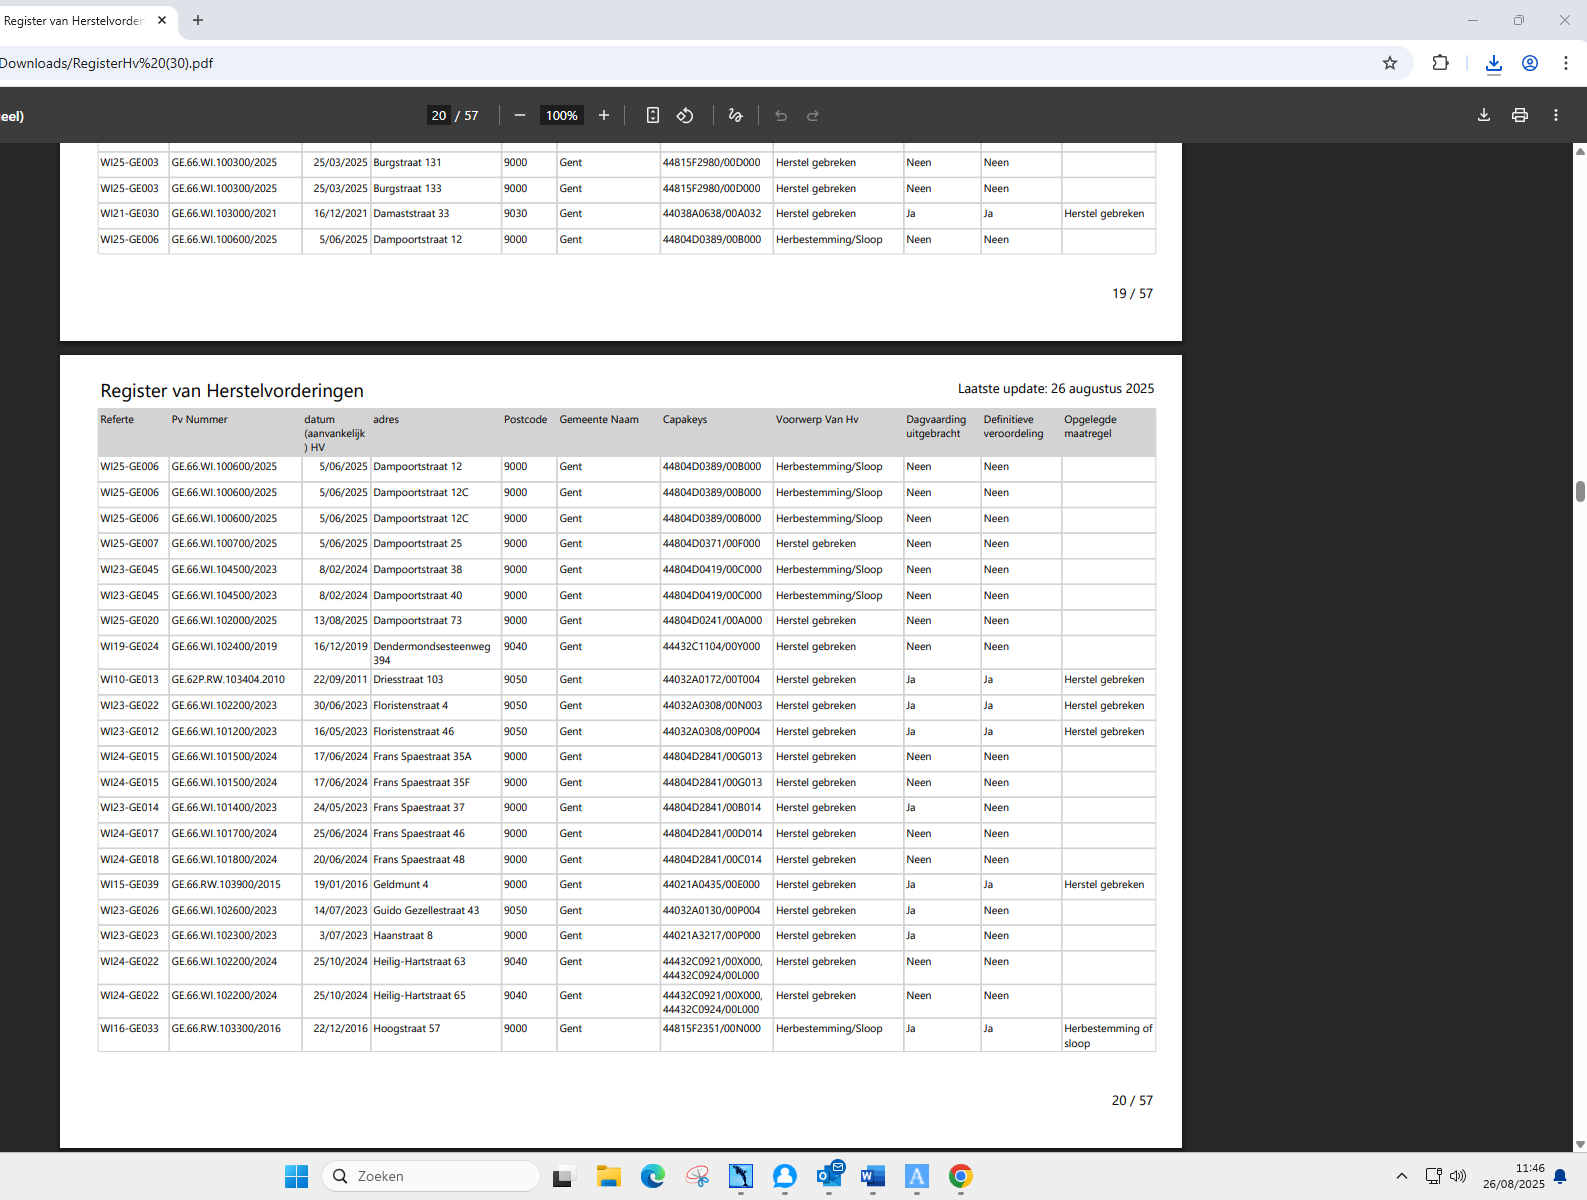
Task: Open Word from the taskbar
Action: coord(873,1176)
